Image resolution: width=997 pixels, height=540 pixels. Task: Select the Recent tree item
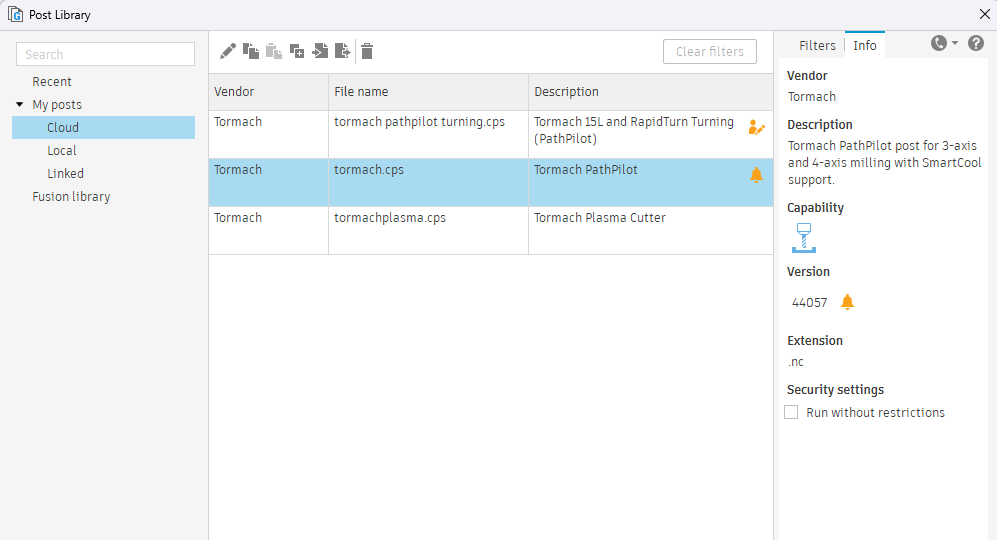point(52,81)
